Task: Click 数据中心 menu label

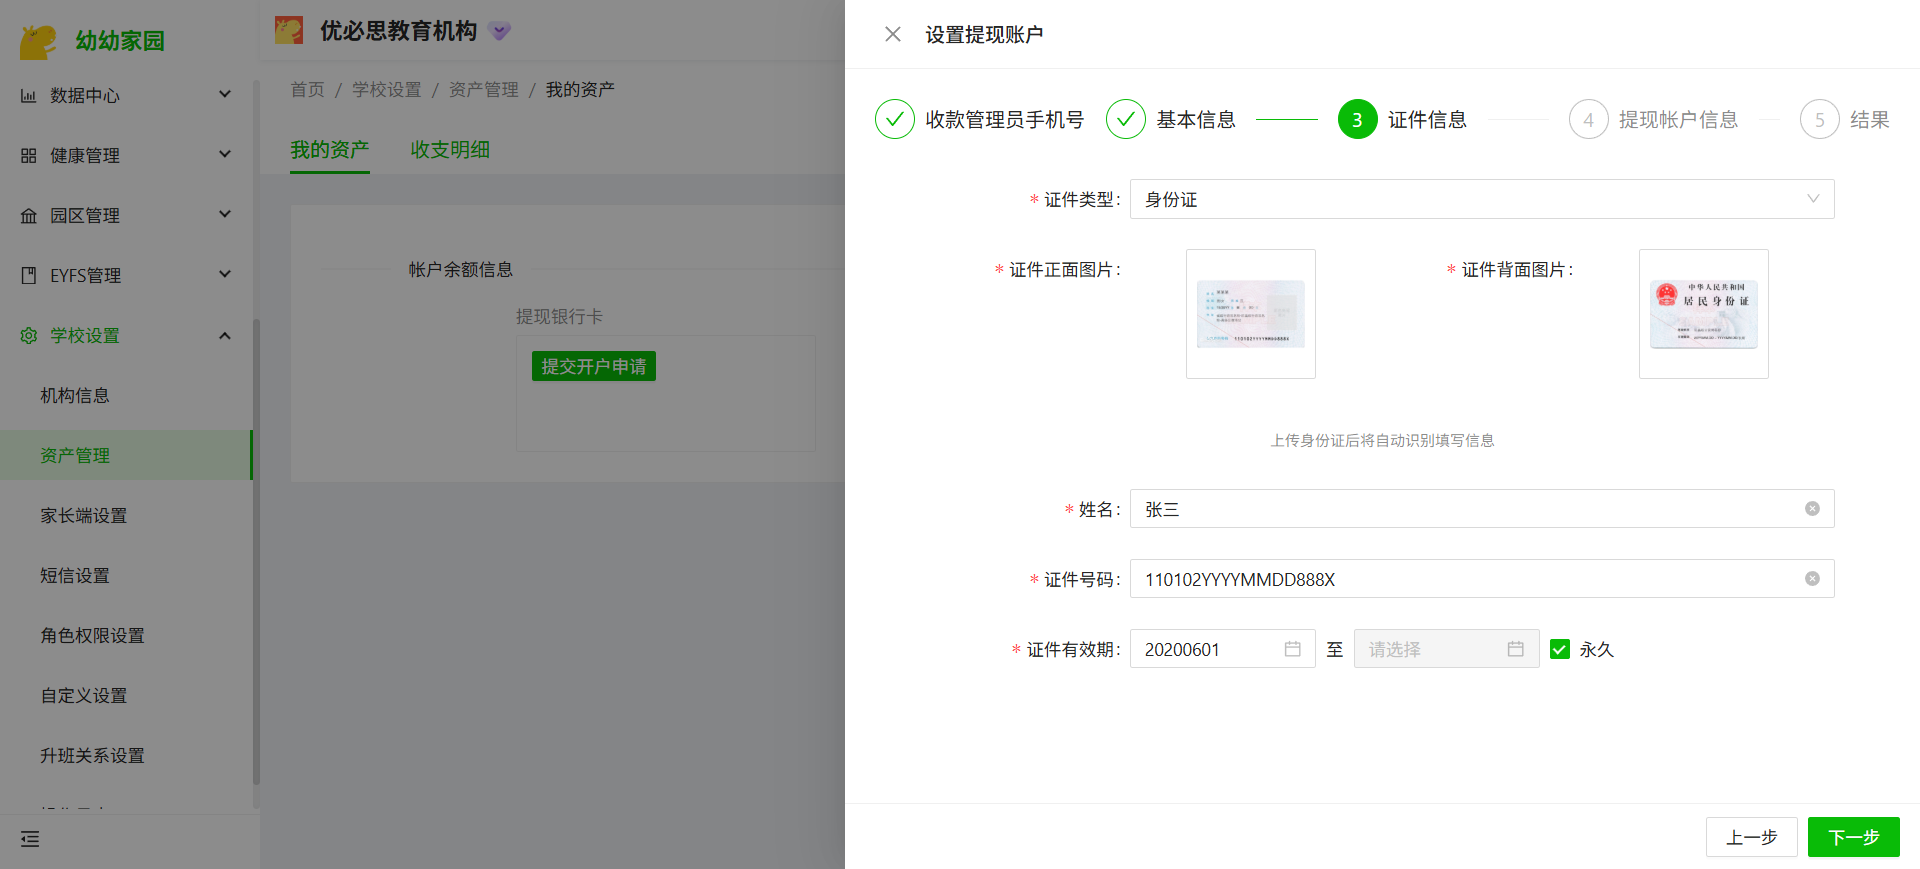Action: 85,96
